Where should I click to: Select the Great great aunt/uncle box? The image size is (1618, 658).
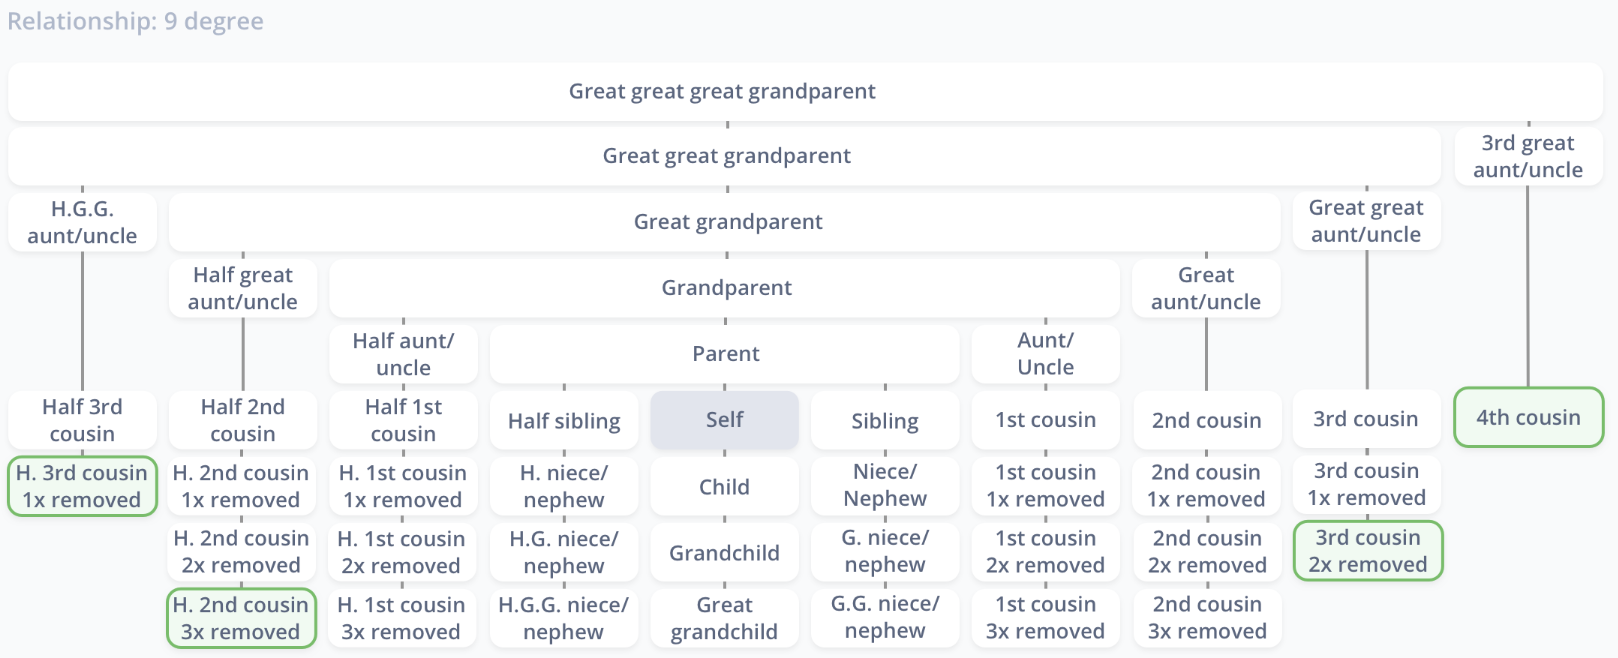click(1367, 221)
